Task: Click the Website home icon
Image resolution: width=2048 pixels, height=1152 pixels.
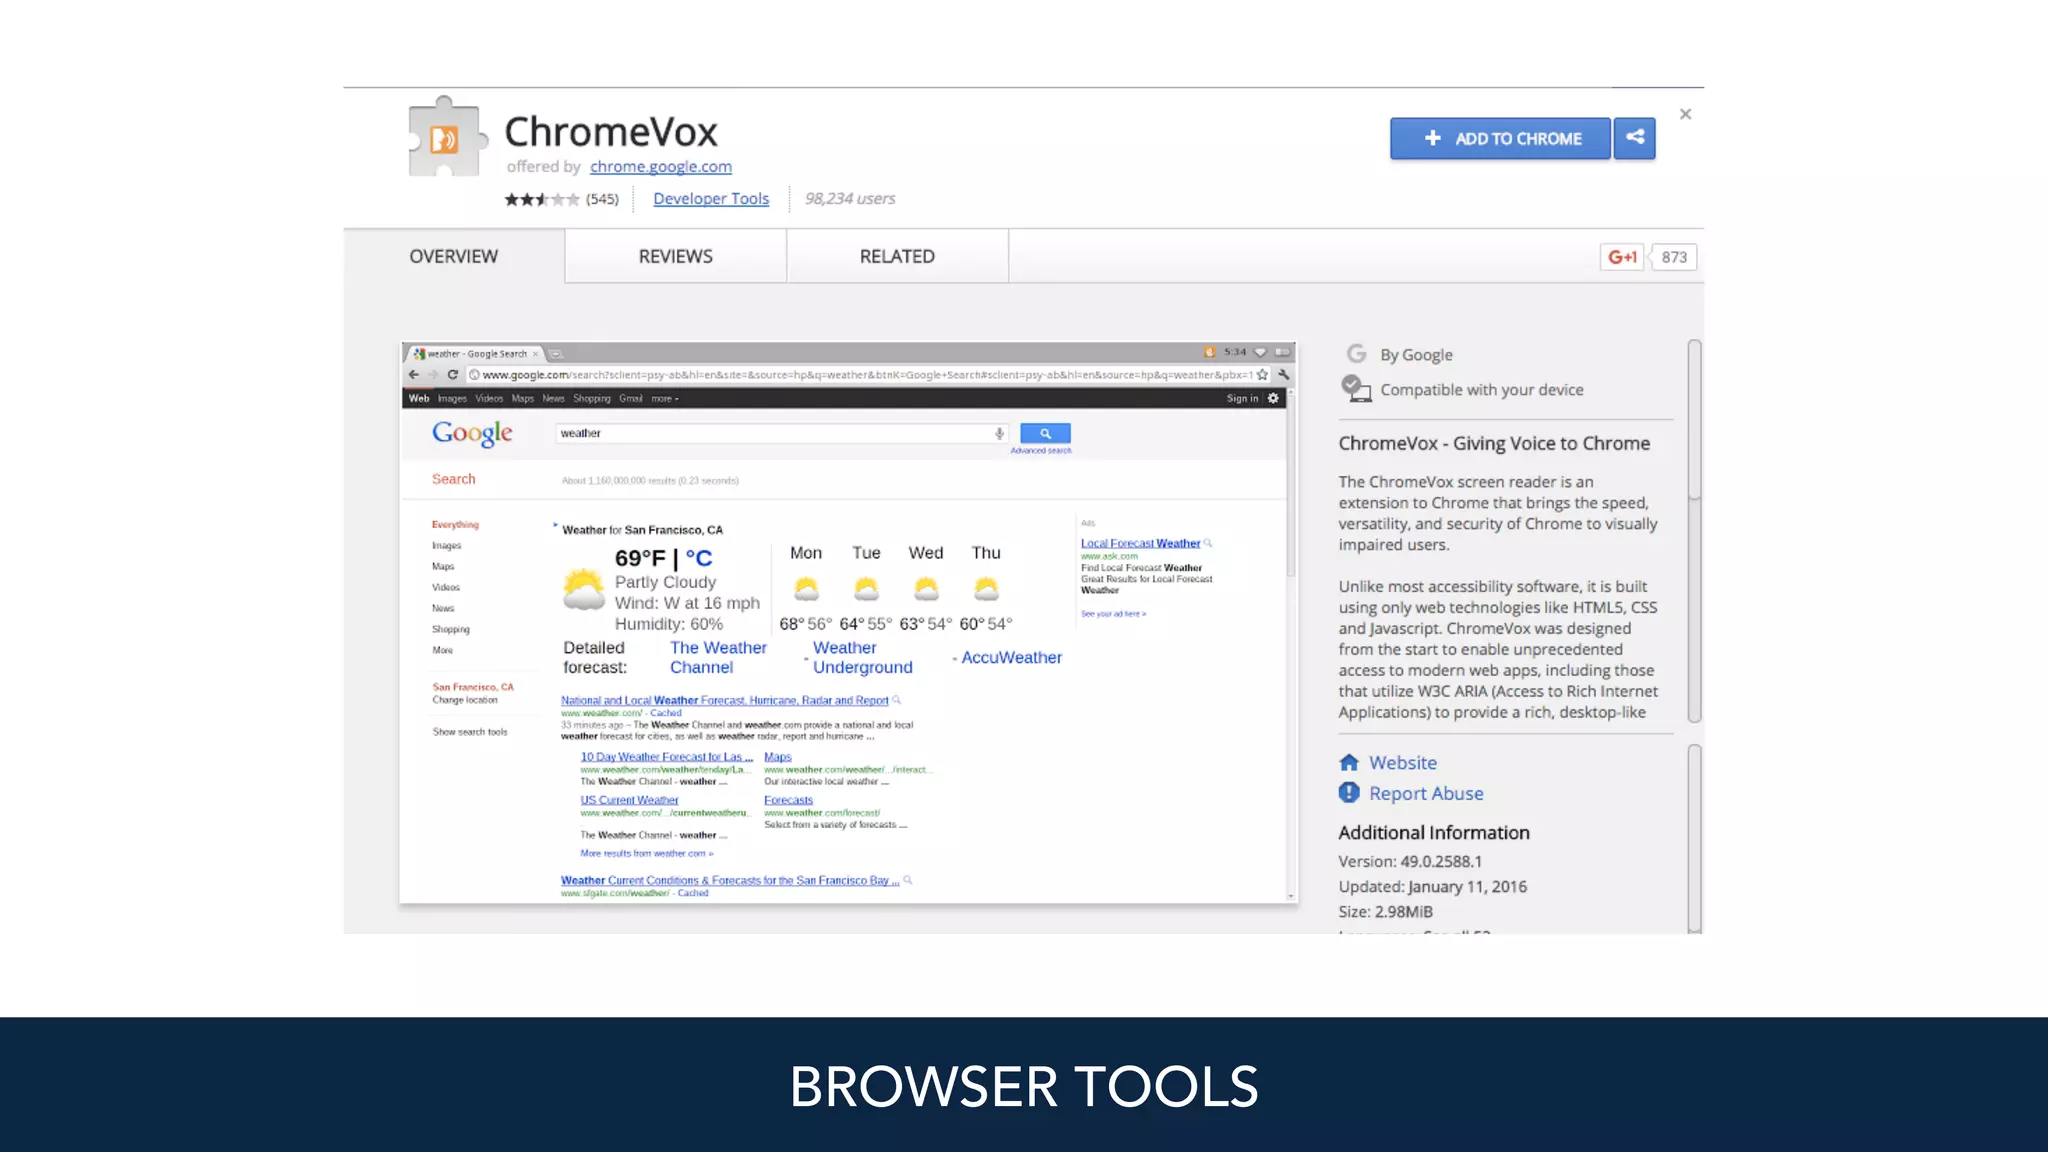Action: pyautogui.click(x=1349, y=762)
